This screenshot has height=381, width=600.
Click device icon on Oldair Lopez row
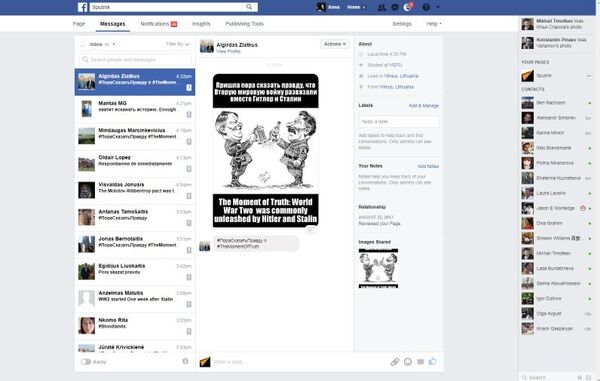click(x=189, y=169)
